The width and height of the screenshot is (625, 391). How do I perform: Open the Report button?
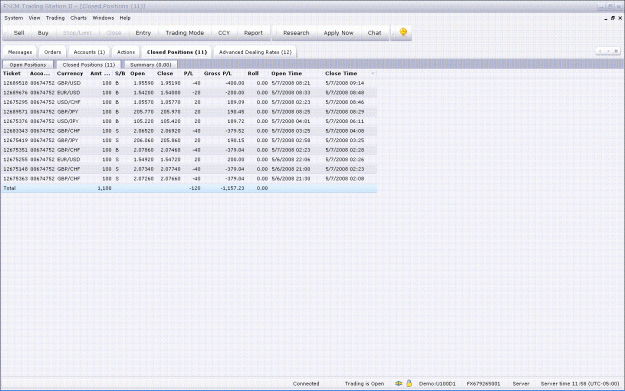coord(253,33)
